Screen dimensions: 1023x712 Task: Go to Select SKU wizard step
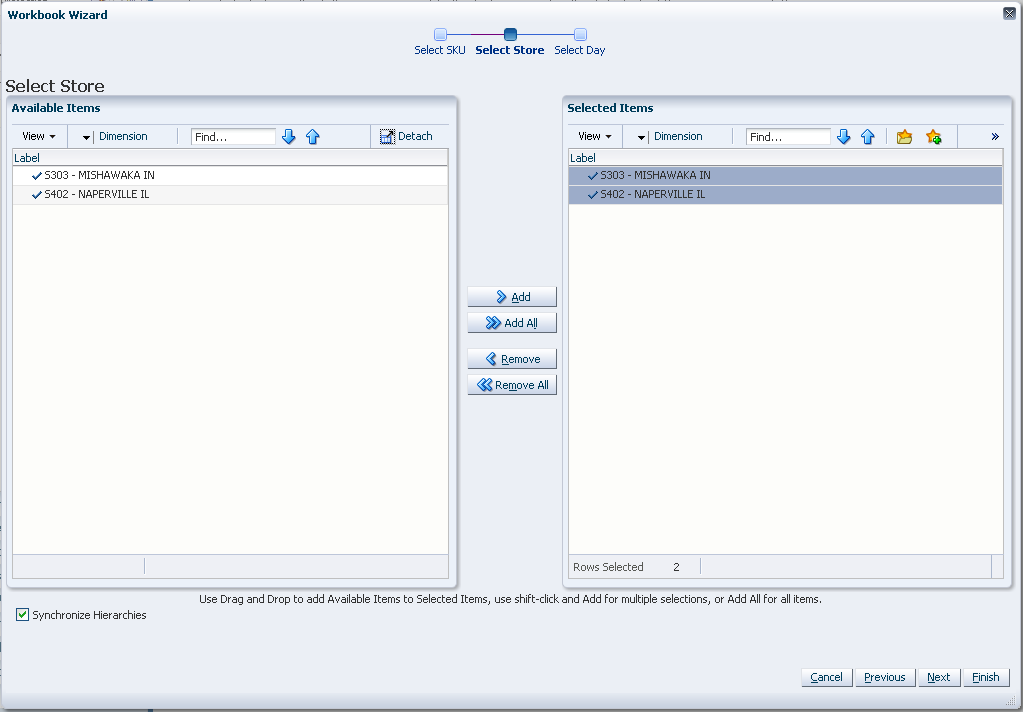click(x=440, y=42)
